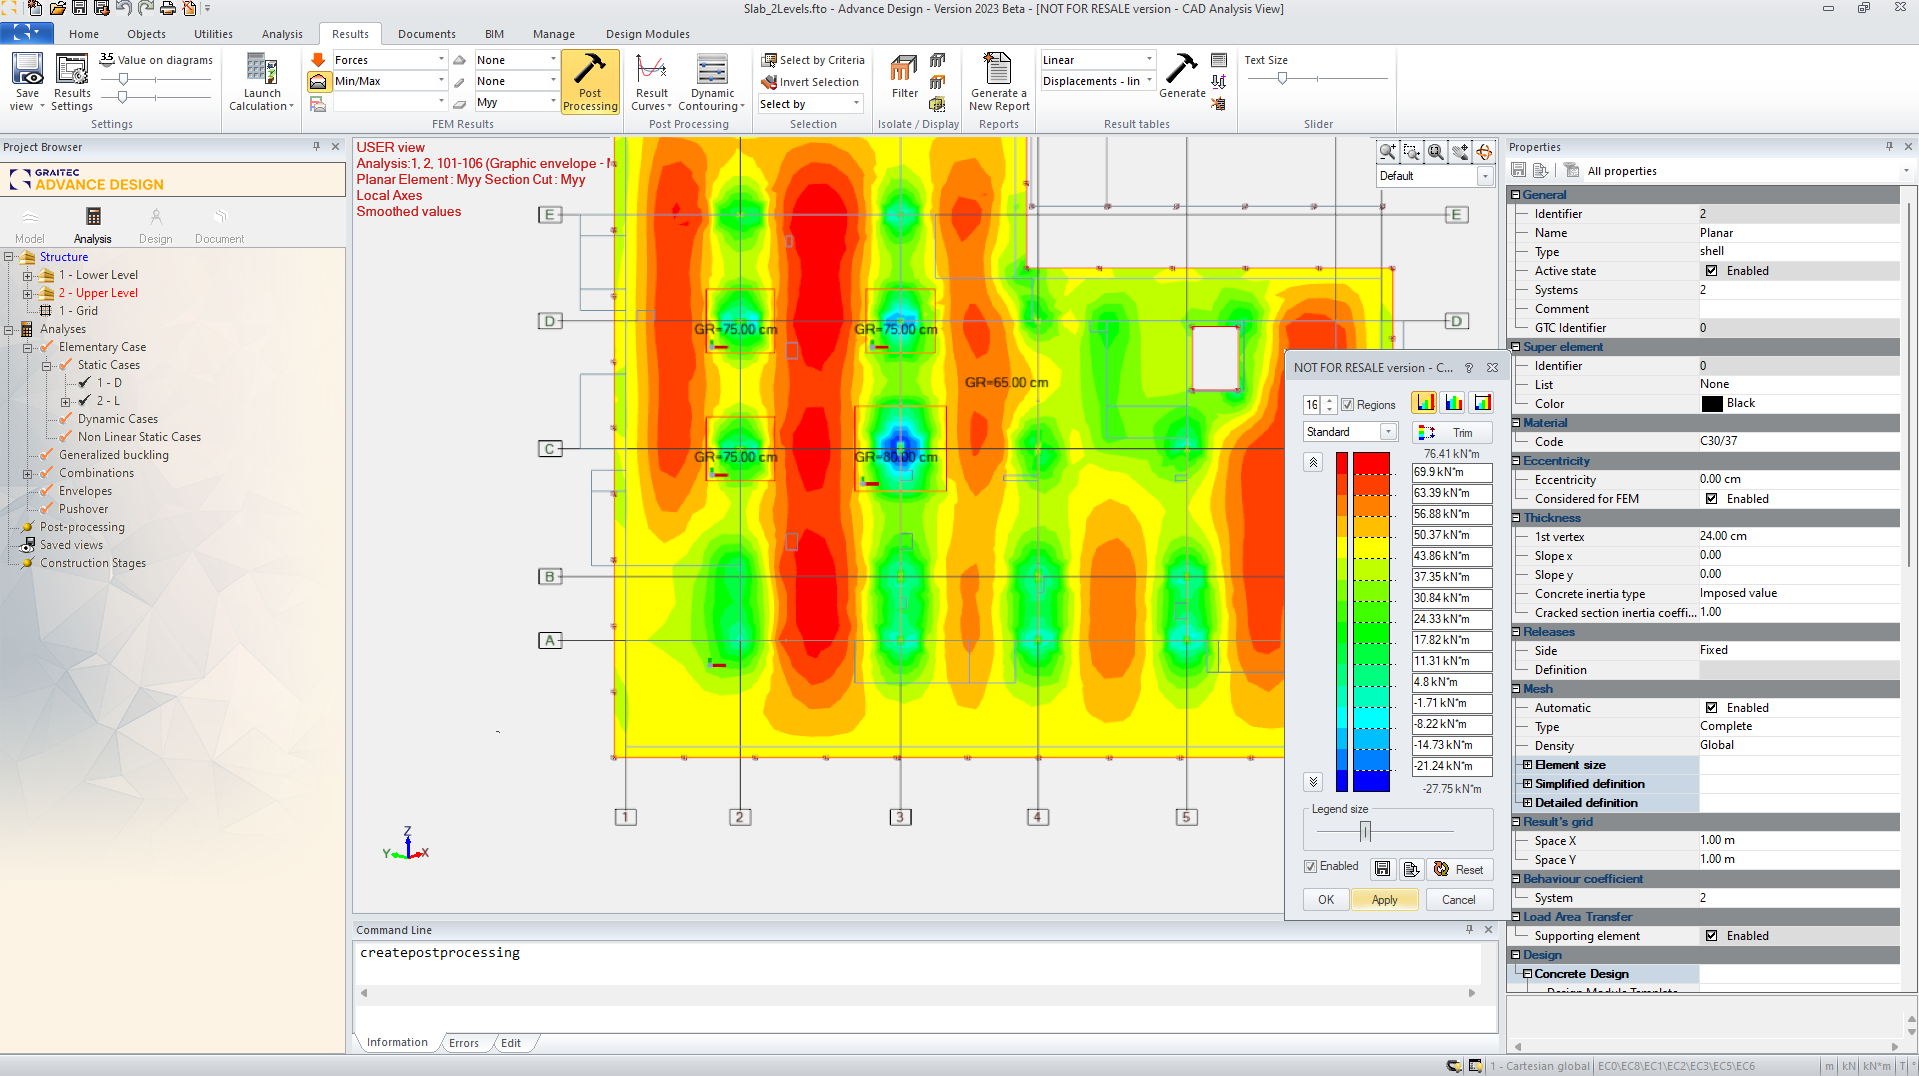1919x1076 pixels.
Task: Open the Analysis ribbon tab
Action: tap(282, 34)
